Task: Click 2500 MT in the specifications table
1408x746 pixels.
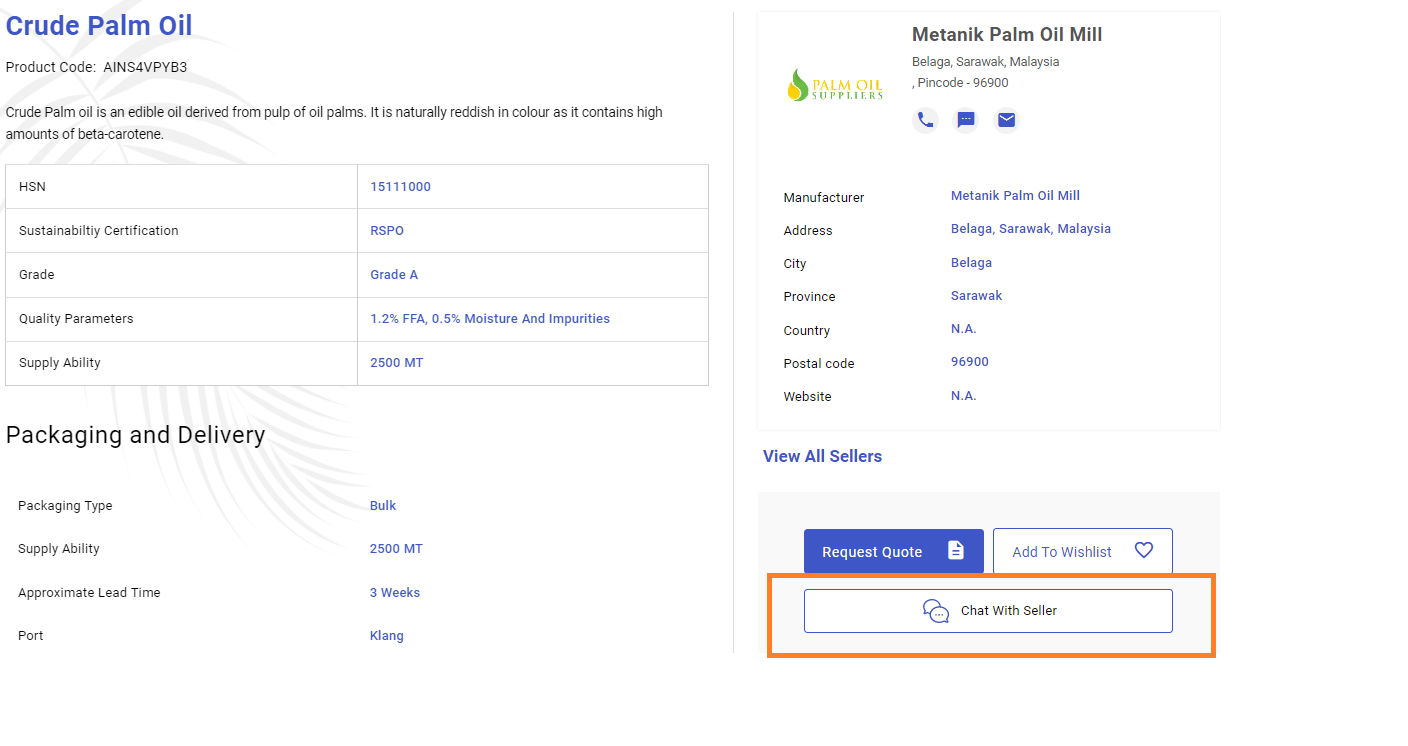Action: pos(396,363)
